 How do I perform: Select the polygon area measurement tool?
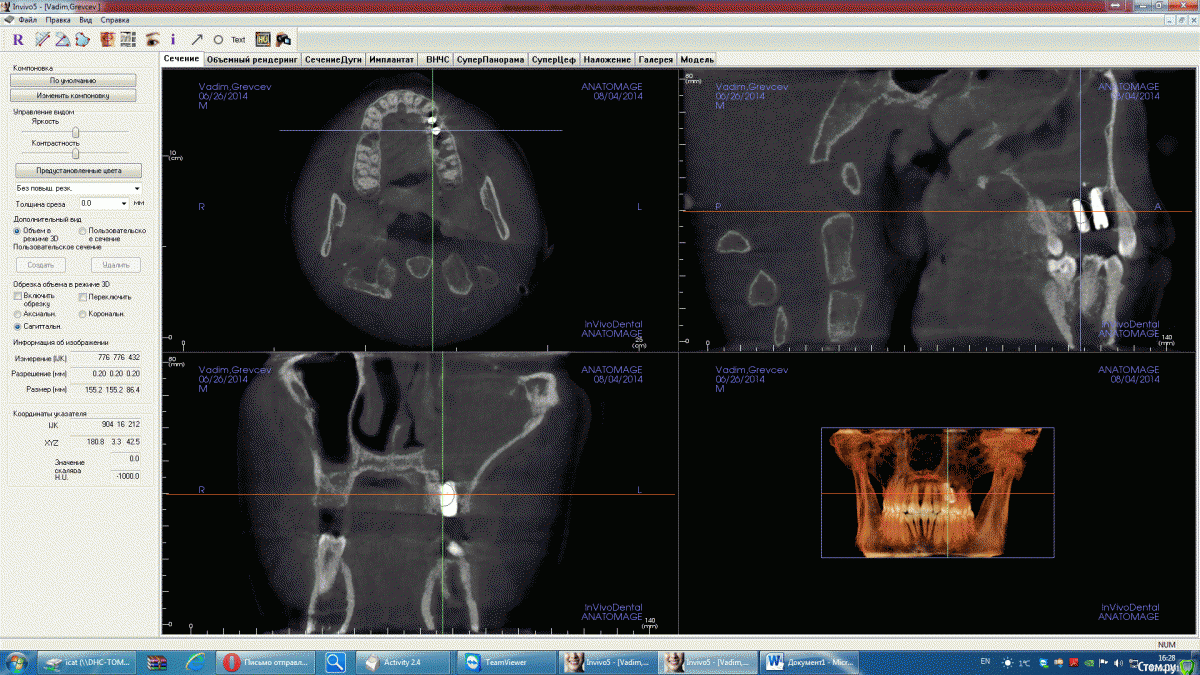coord(84,40)
